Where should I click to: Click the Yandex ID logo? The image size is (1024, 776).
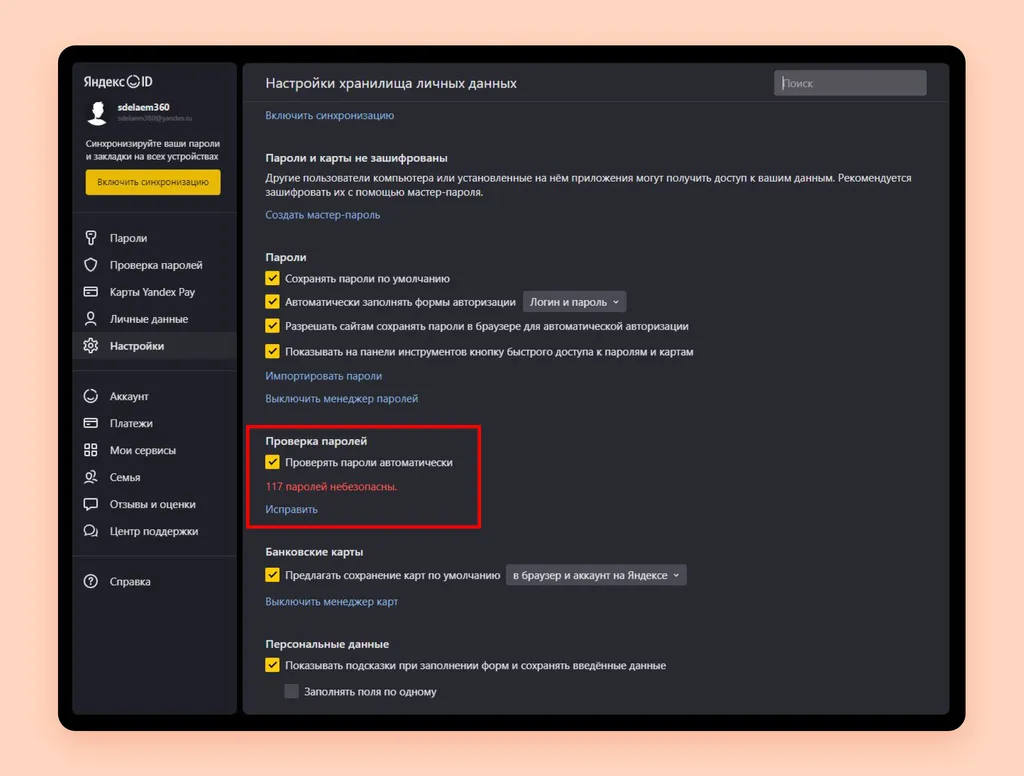pos(118,82)
